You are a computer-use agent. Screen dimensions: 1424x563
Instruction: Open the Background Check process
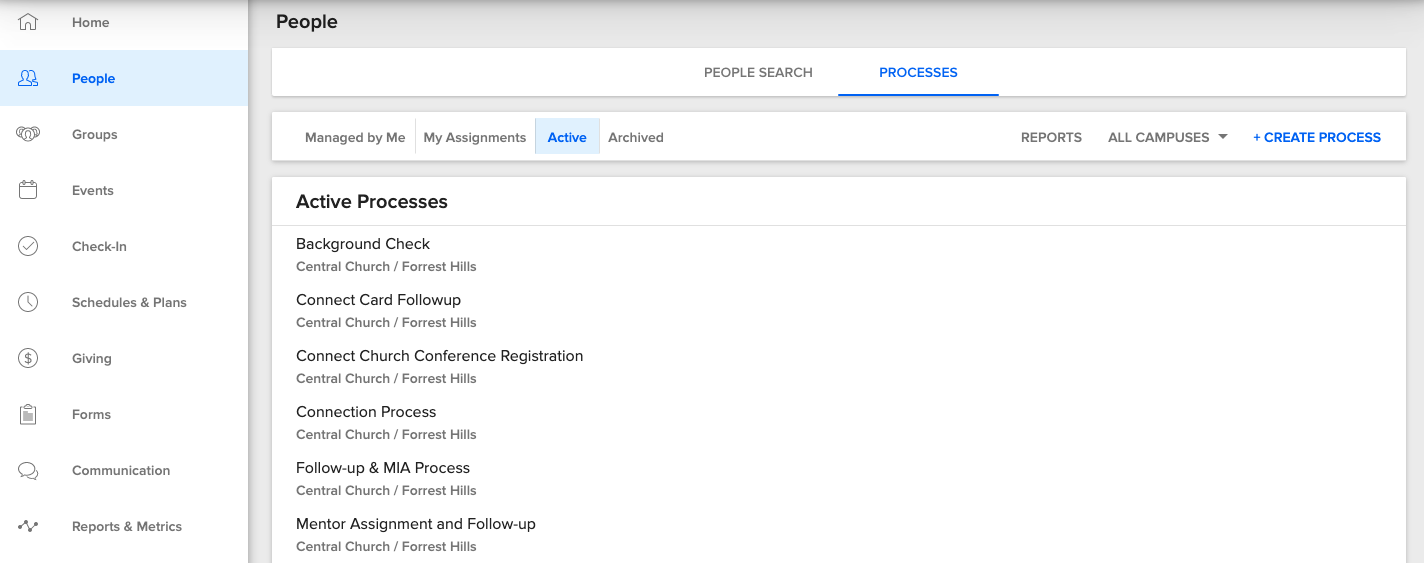click(x=363, y=244)
